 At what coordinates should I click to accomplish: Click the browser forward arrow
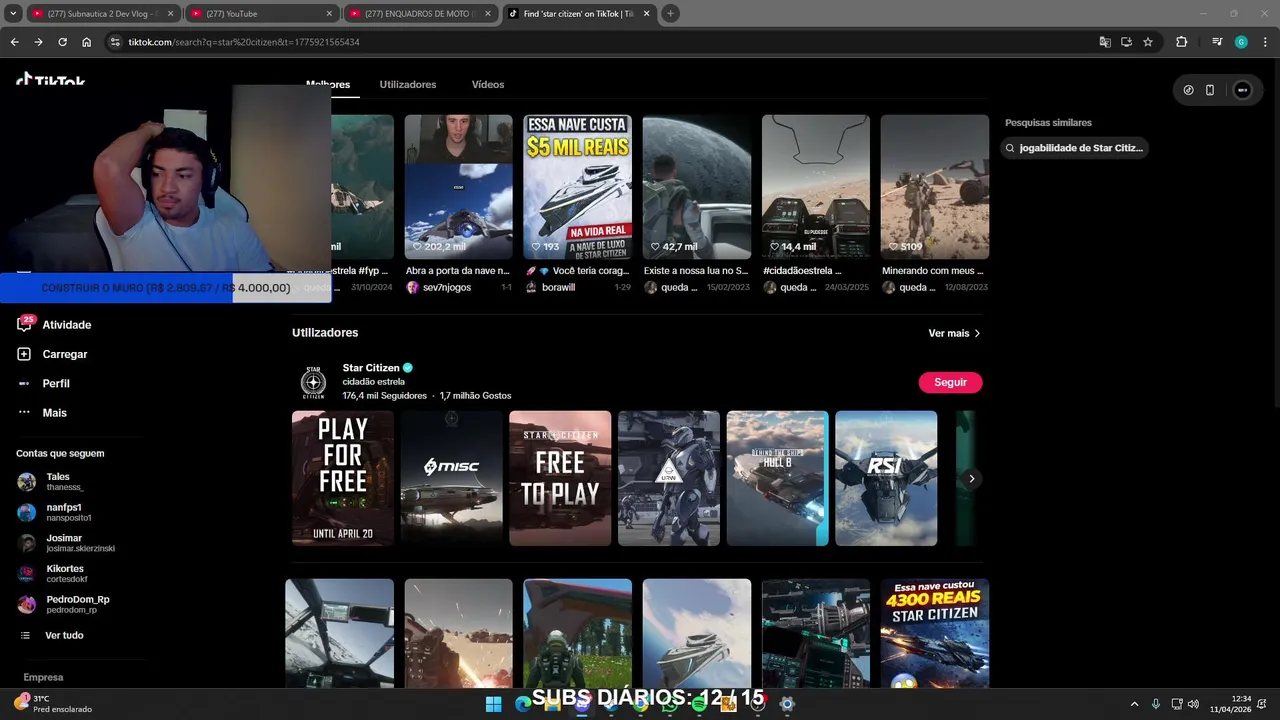click(38, 42)
